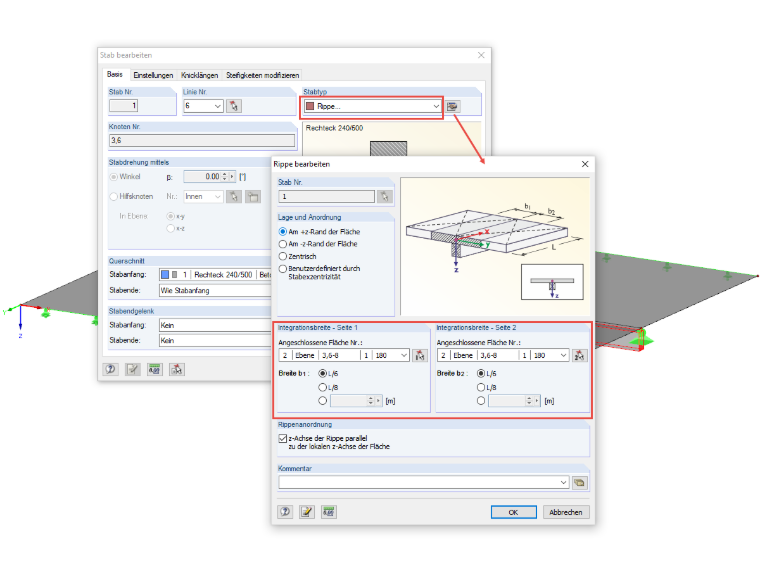Switch to the Basis tab

[x=115, y=75]
